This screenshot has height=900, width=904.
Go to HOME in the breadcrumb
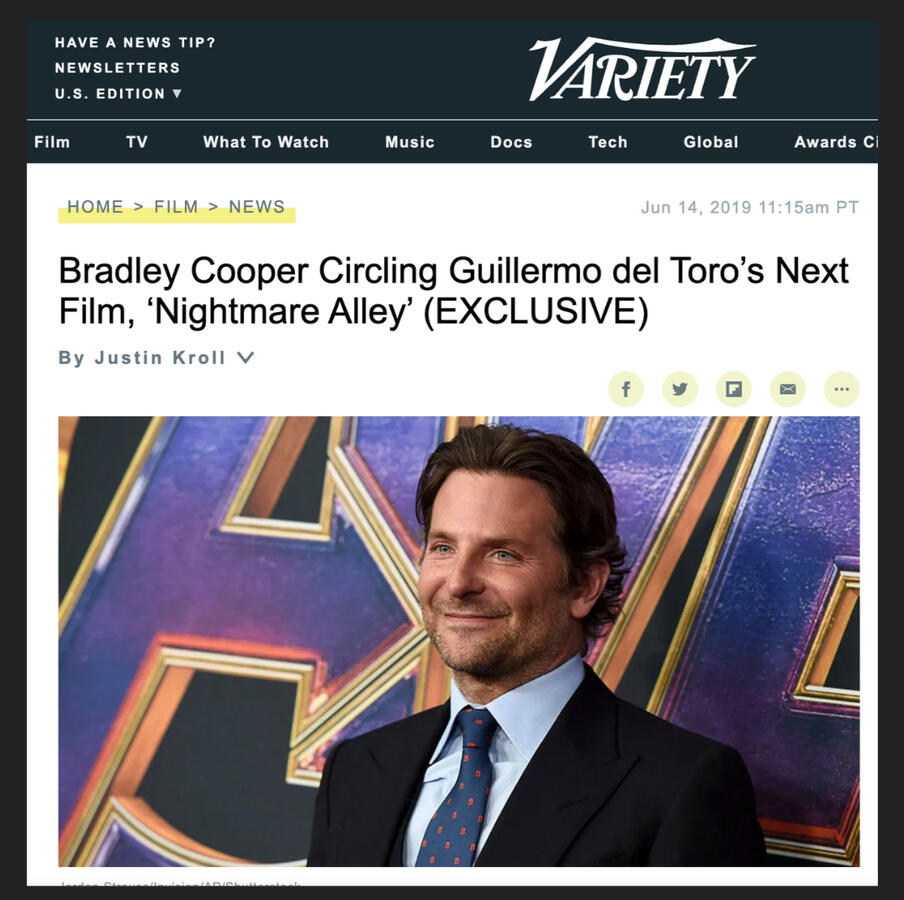coord(95,206)
